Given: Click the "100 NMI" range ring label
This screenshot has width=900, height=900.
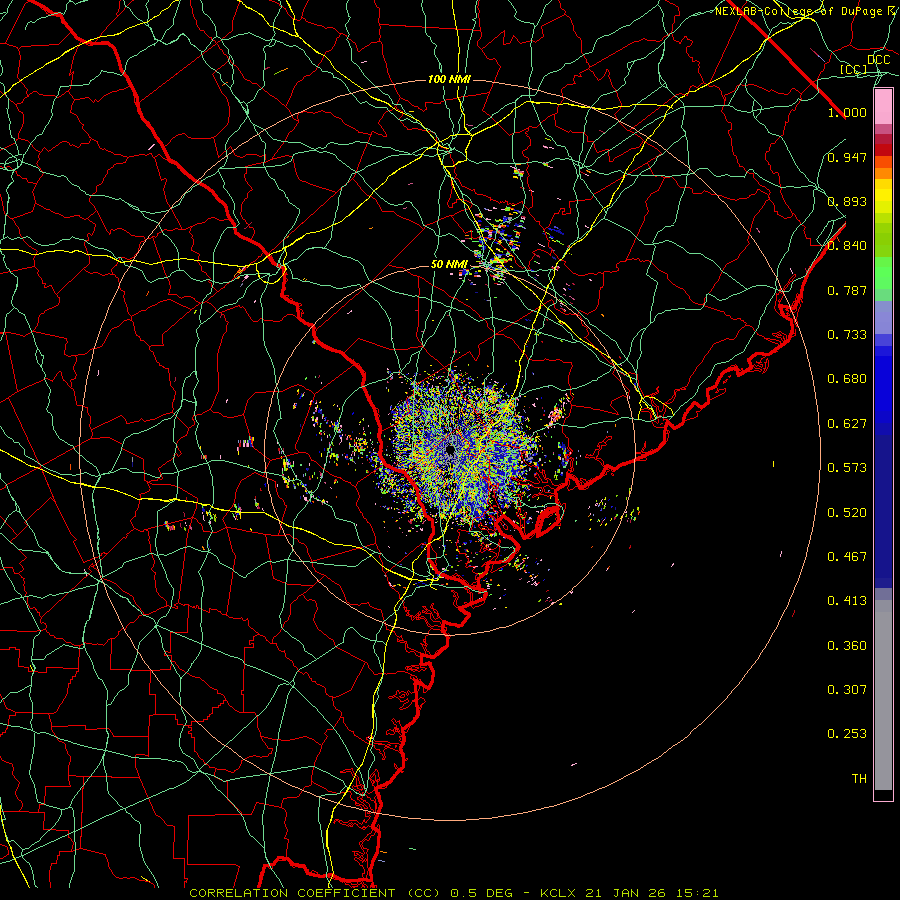Looking at the screenshot, I should 449,79.
